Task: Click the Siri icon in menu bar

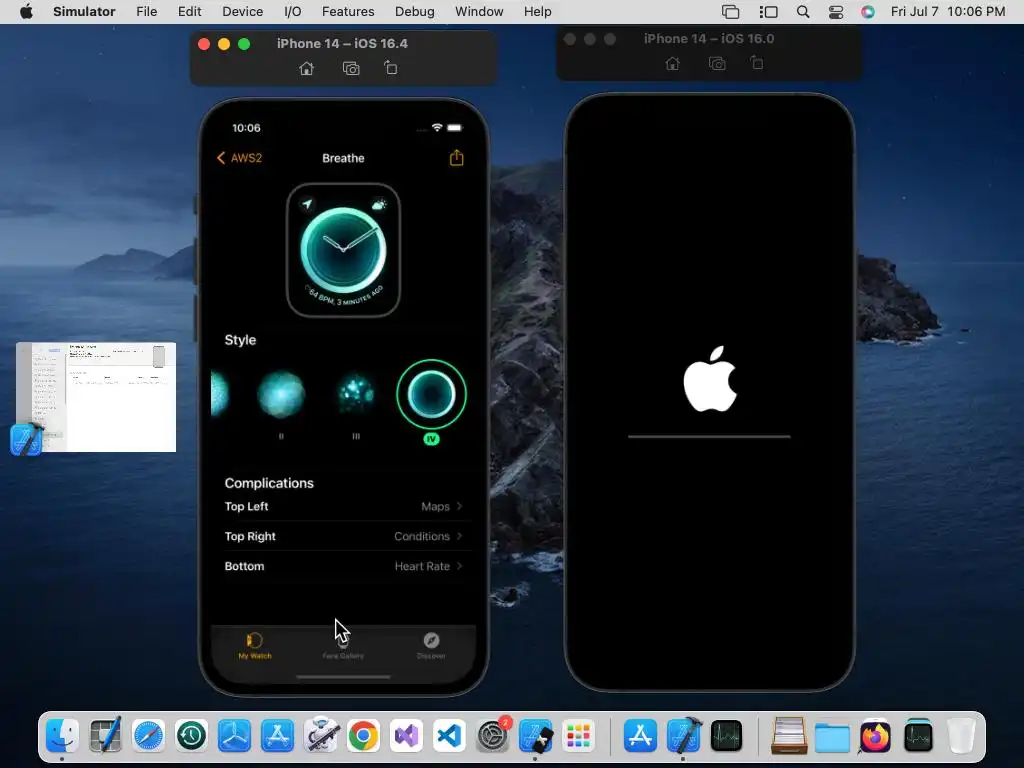Action: [x=867, y=12]
